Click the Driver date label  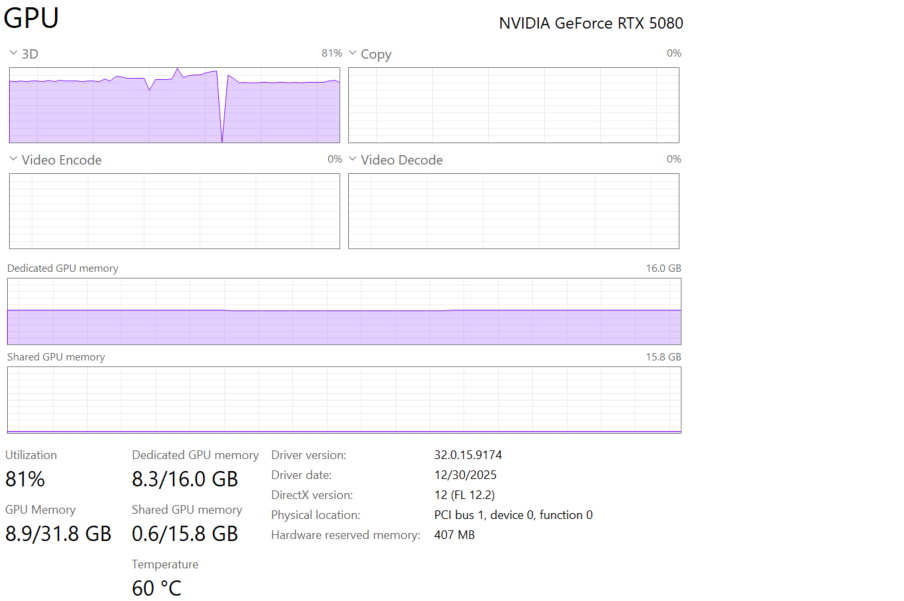pos(302,475)
